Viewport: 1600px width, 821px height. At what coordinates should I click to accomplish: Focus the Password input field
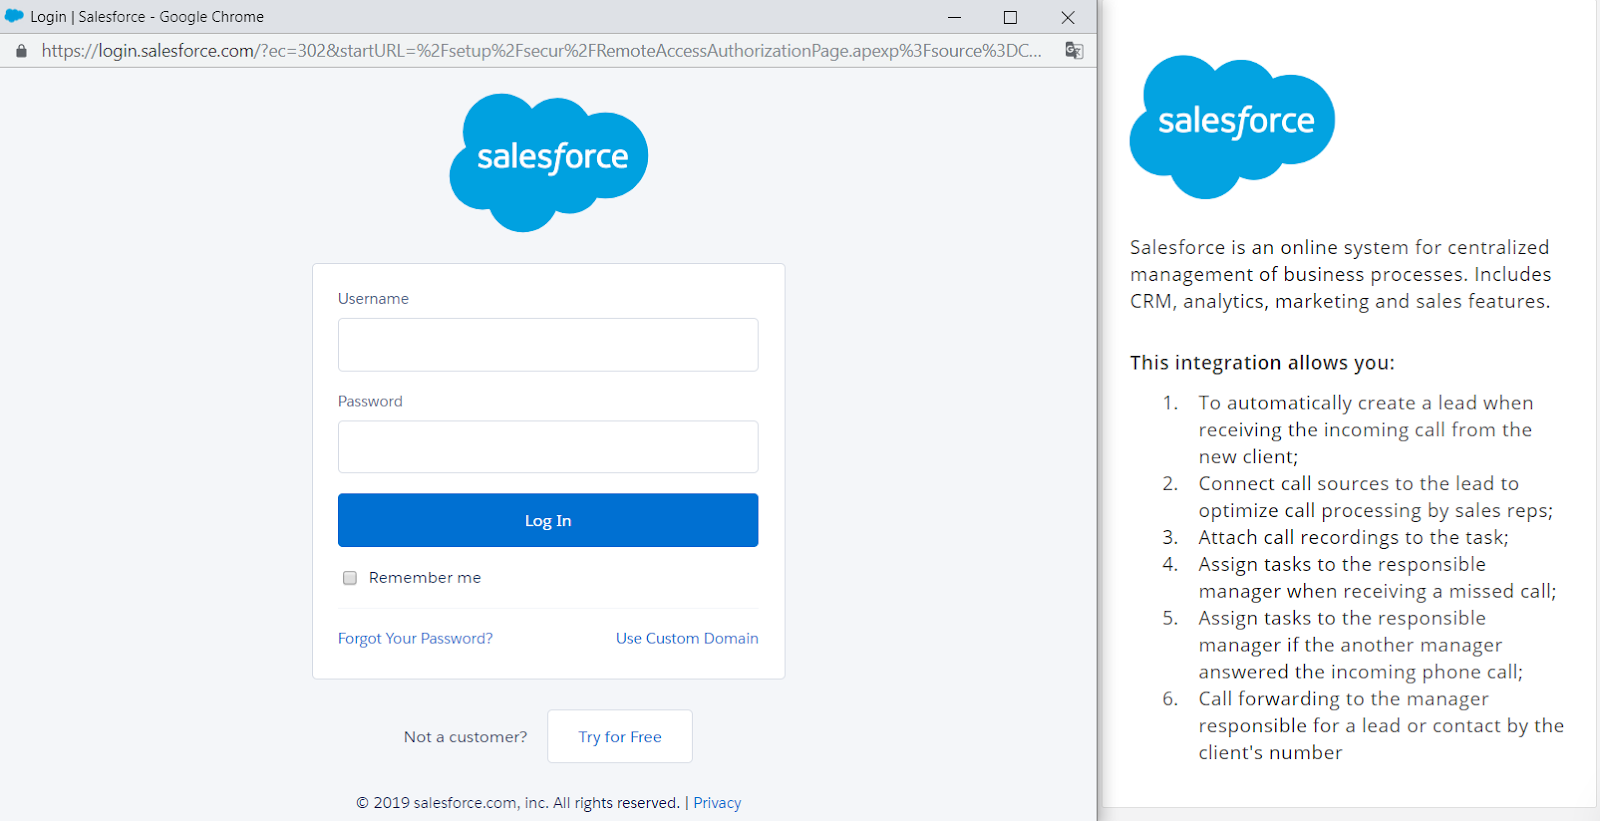click(x=548, y=447)
